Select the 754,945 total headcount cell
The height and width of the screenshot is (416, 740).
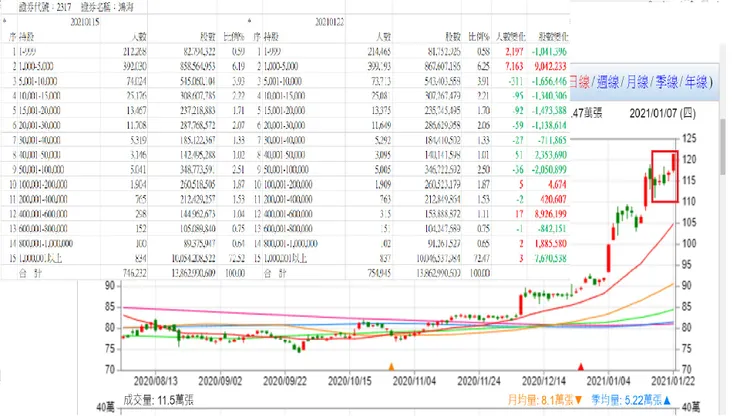pyautogui.click(x=379, y=273)
